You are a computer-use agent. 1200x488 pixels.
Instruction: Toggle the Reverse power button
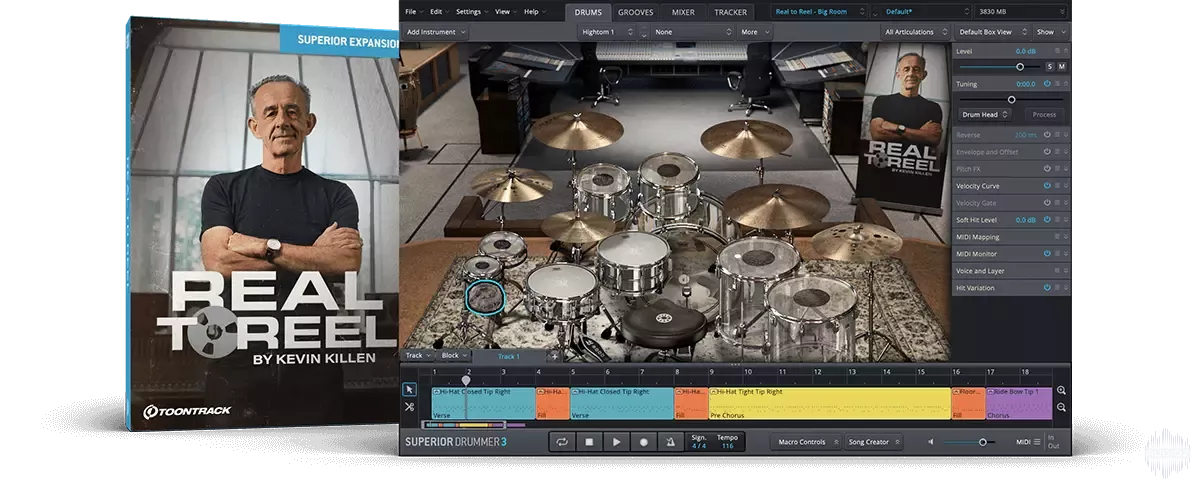[1047, 134]
